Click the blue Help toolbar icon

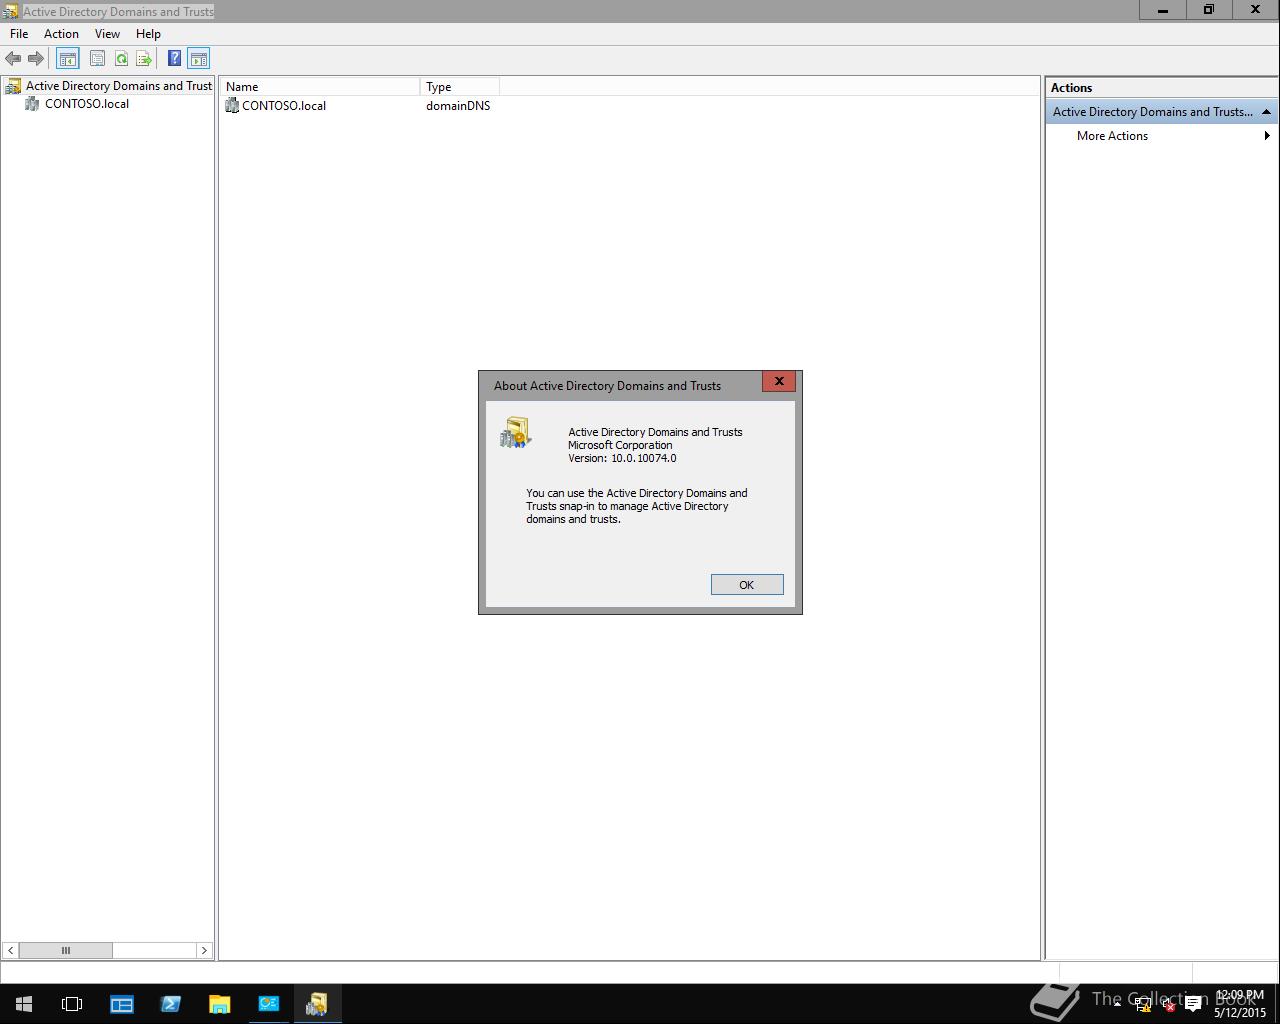click(174, 59)
